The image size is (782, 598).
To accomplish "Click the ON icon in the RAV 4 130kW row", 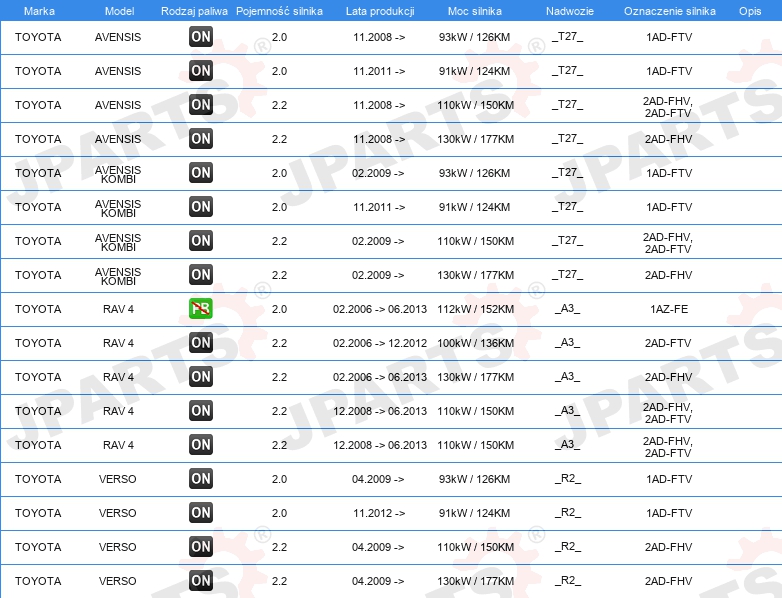I will (x=201, y=376).
